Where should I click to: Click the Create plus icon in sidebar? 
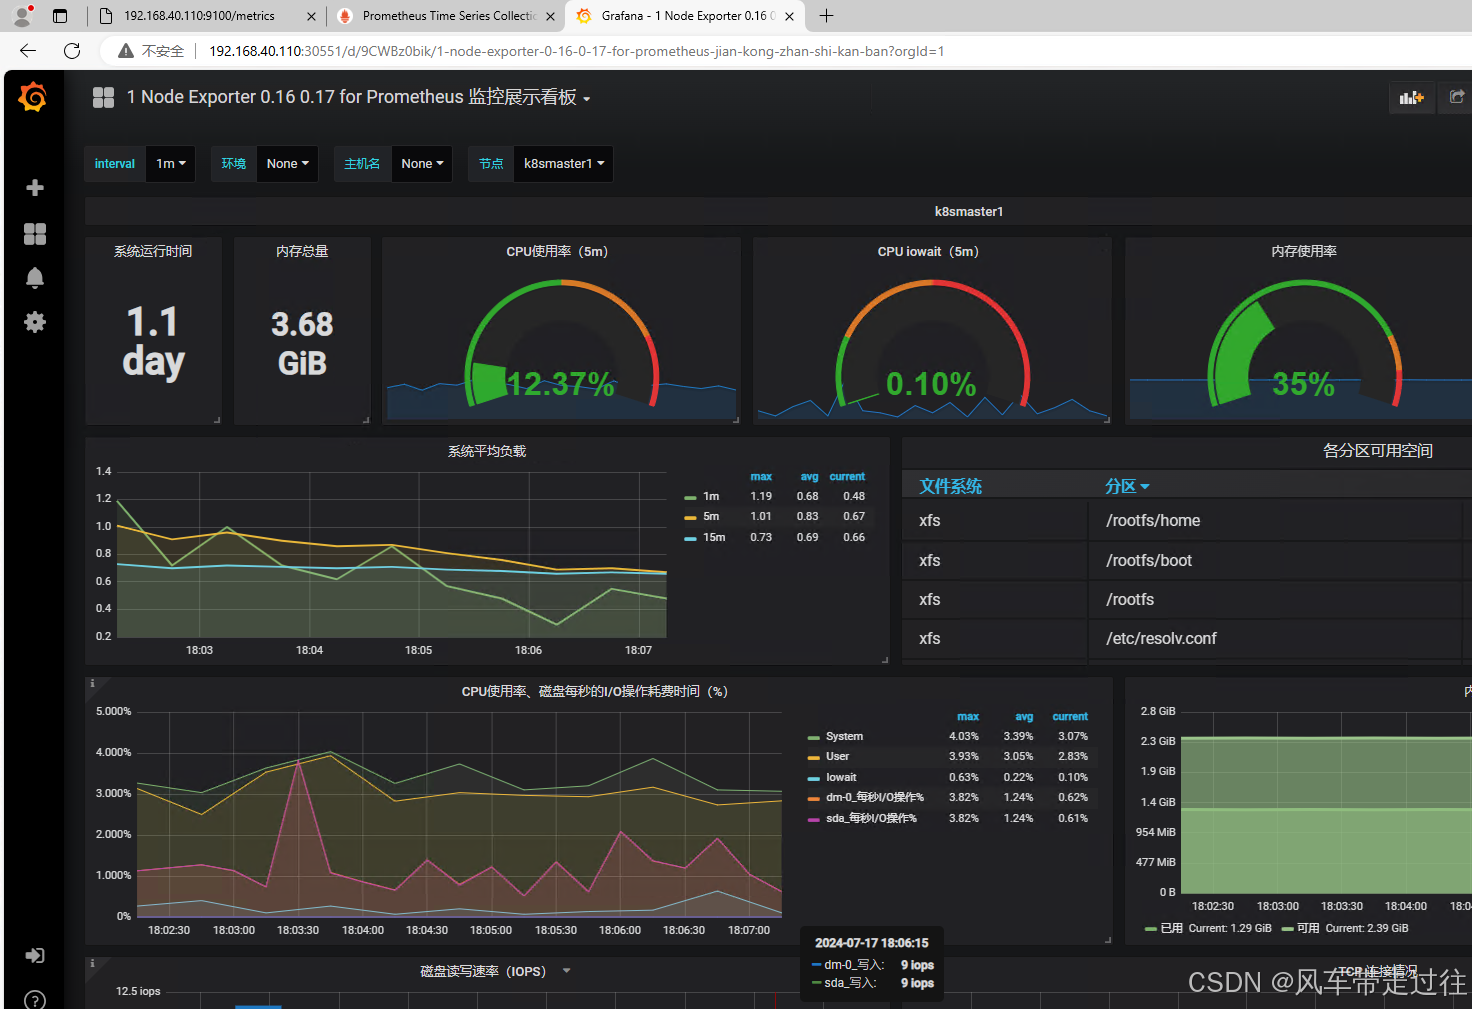click(x=35, y=188)
